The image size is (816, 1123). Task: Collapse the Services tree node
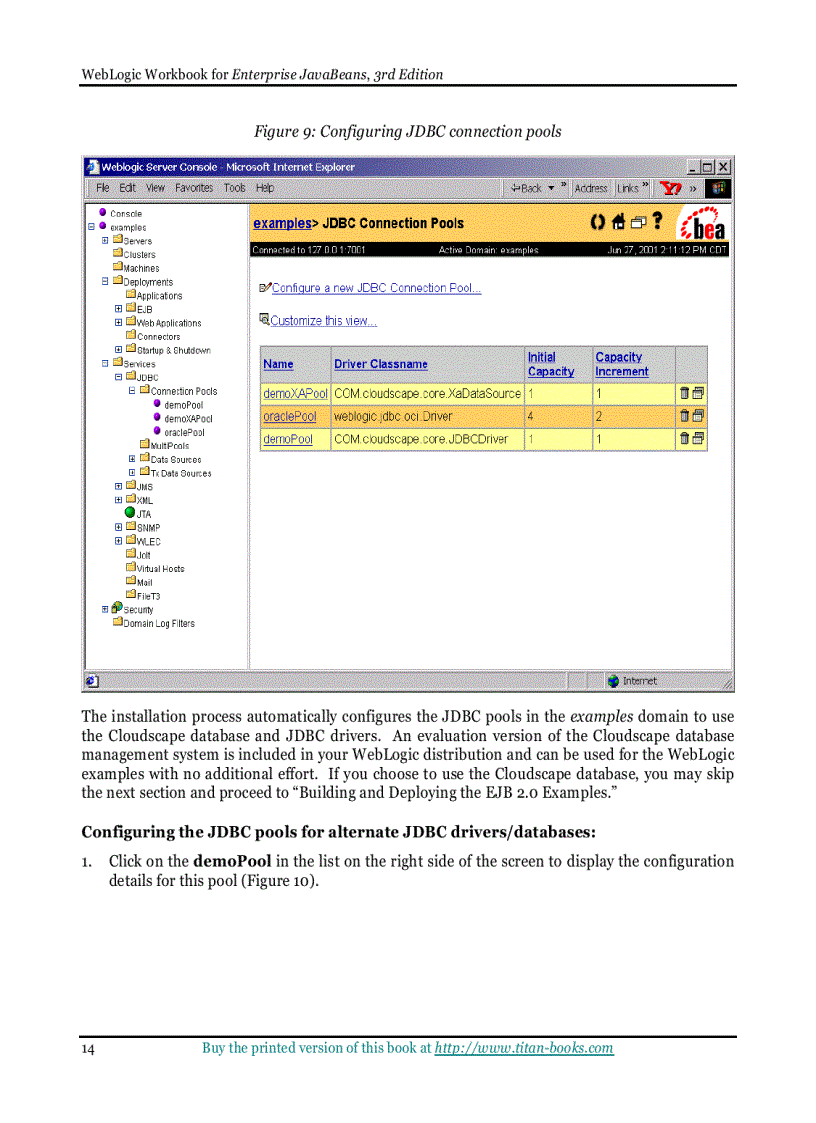105,363
